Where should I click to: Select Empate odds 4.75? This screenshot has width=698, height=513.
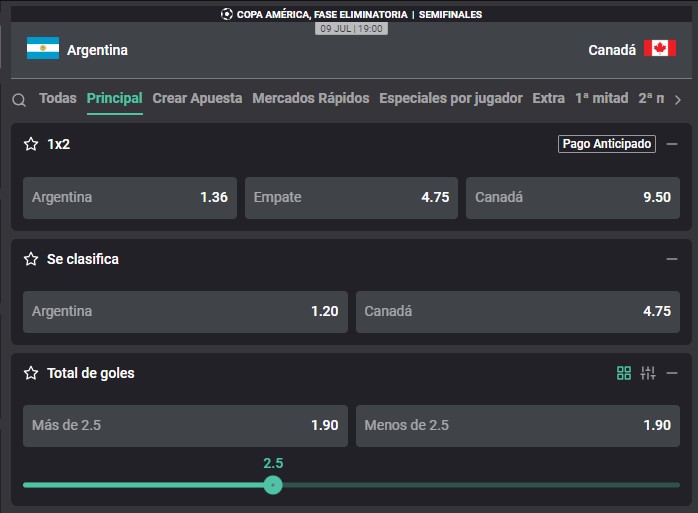(351, 198)
